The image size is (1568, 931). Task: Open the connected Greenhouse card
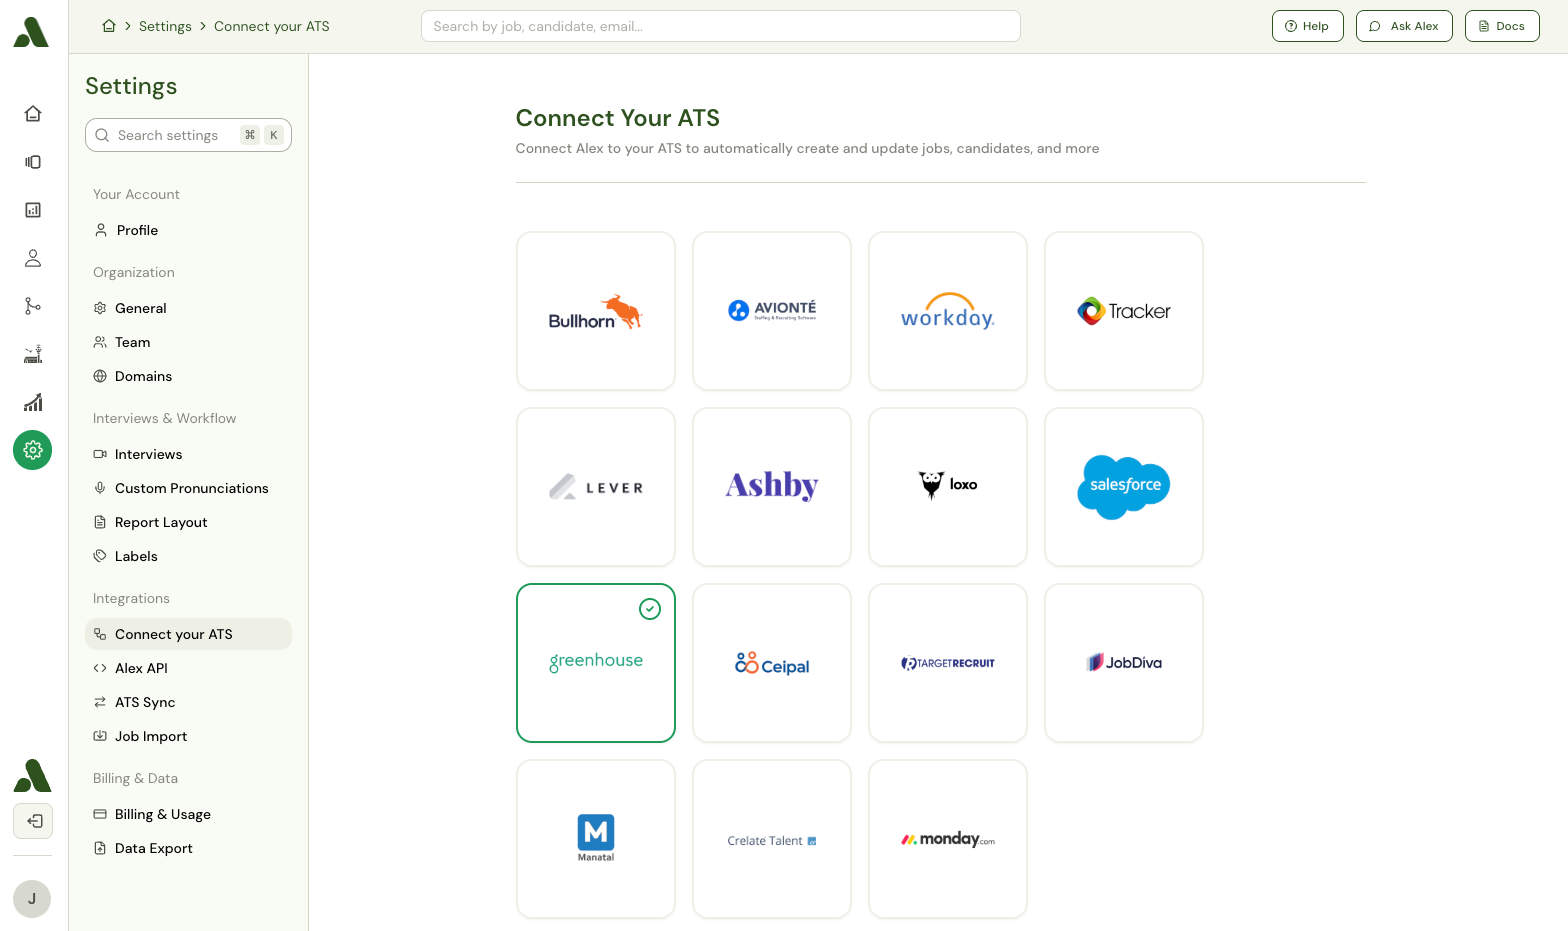click(596, 663)
